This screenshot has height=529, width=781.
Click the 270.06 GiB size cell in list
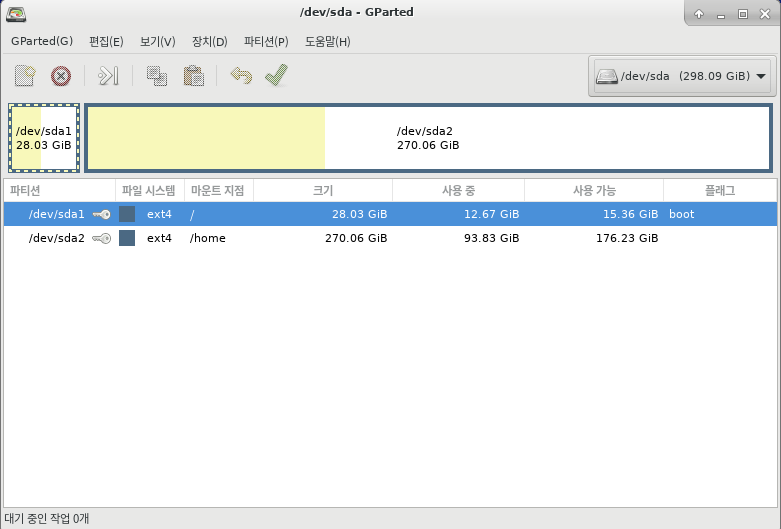coord(356,238)
